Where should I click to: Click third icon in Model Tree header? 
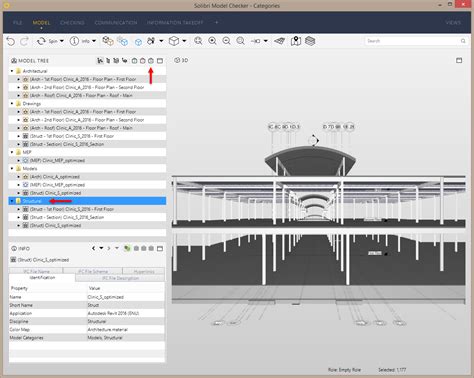point(116,61)
